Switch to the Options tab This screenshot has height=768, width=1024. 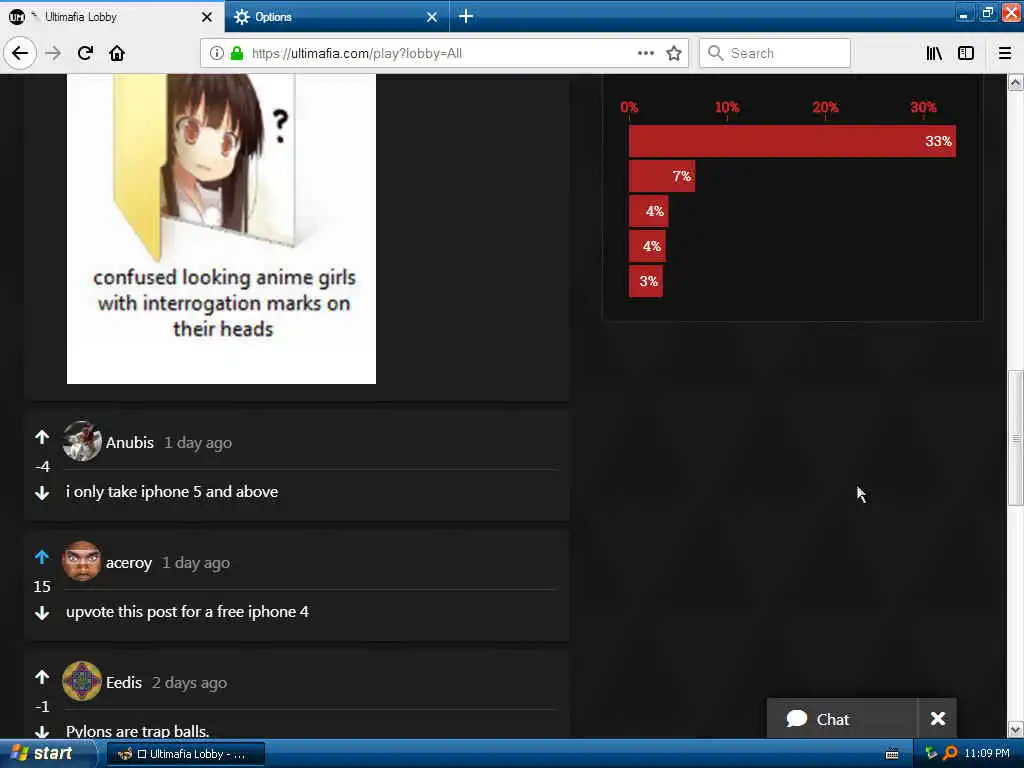(x=336, y=16)
